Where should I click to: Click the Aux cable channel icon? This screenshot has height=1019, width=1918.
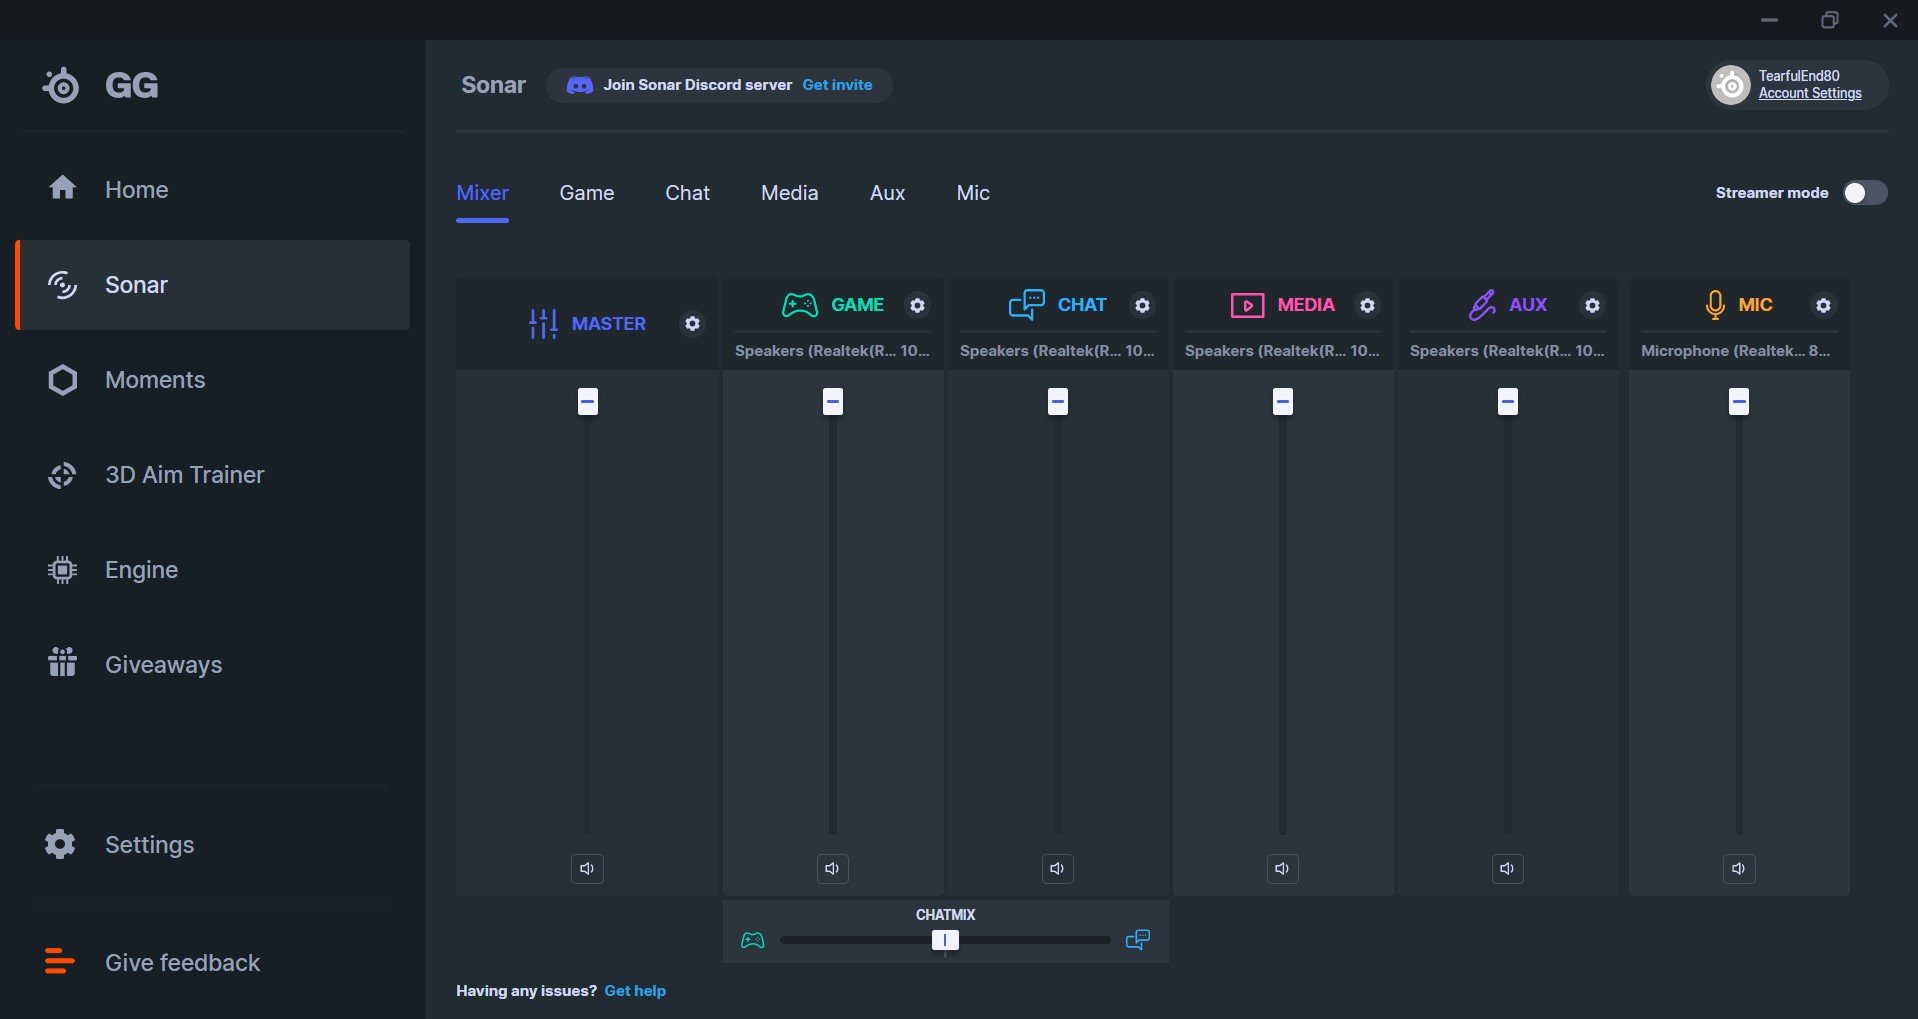(x=1482, y=305)
